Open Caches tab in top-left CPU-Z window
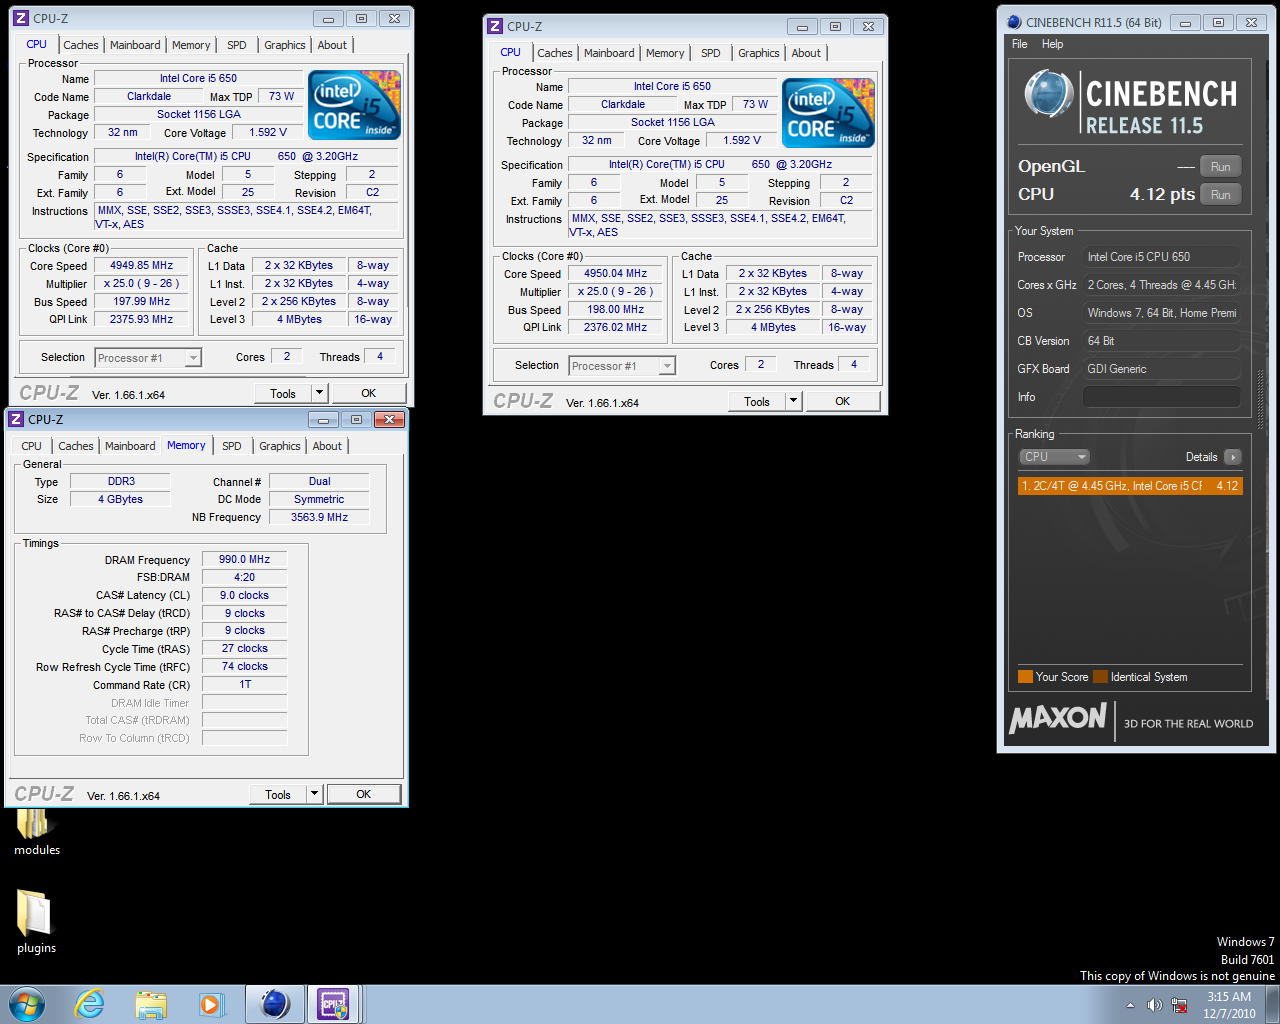1280x1024 pixels. point(80,45)
